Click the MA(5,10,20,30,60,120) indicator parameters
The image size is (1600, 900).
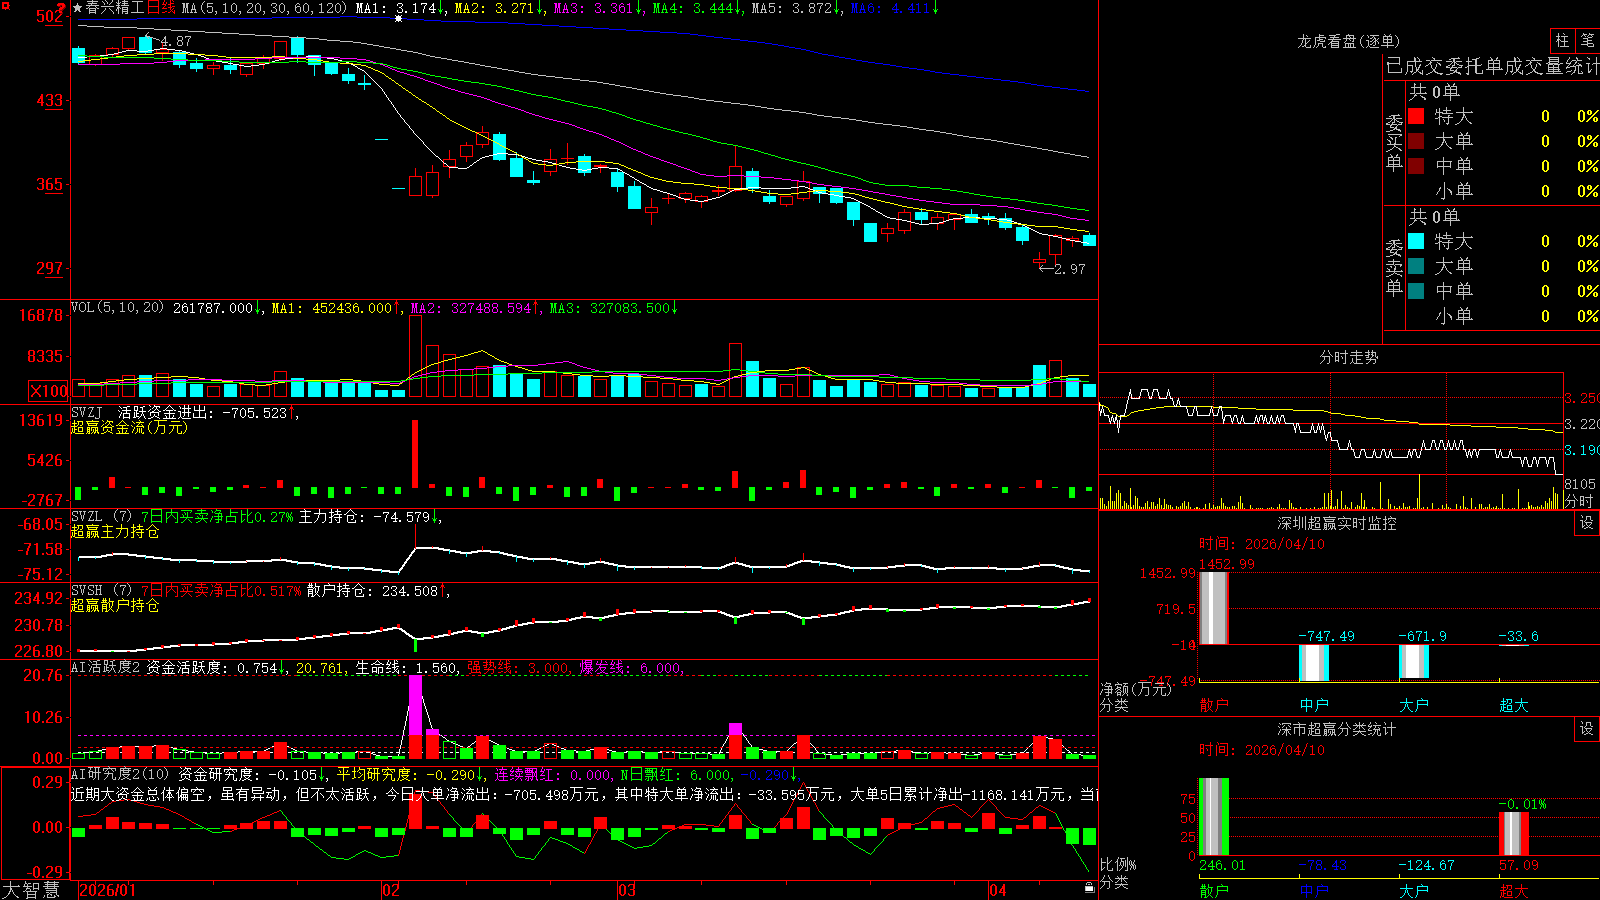pyautogui.click(x=264, y=8)
